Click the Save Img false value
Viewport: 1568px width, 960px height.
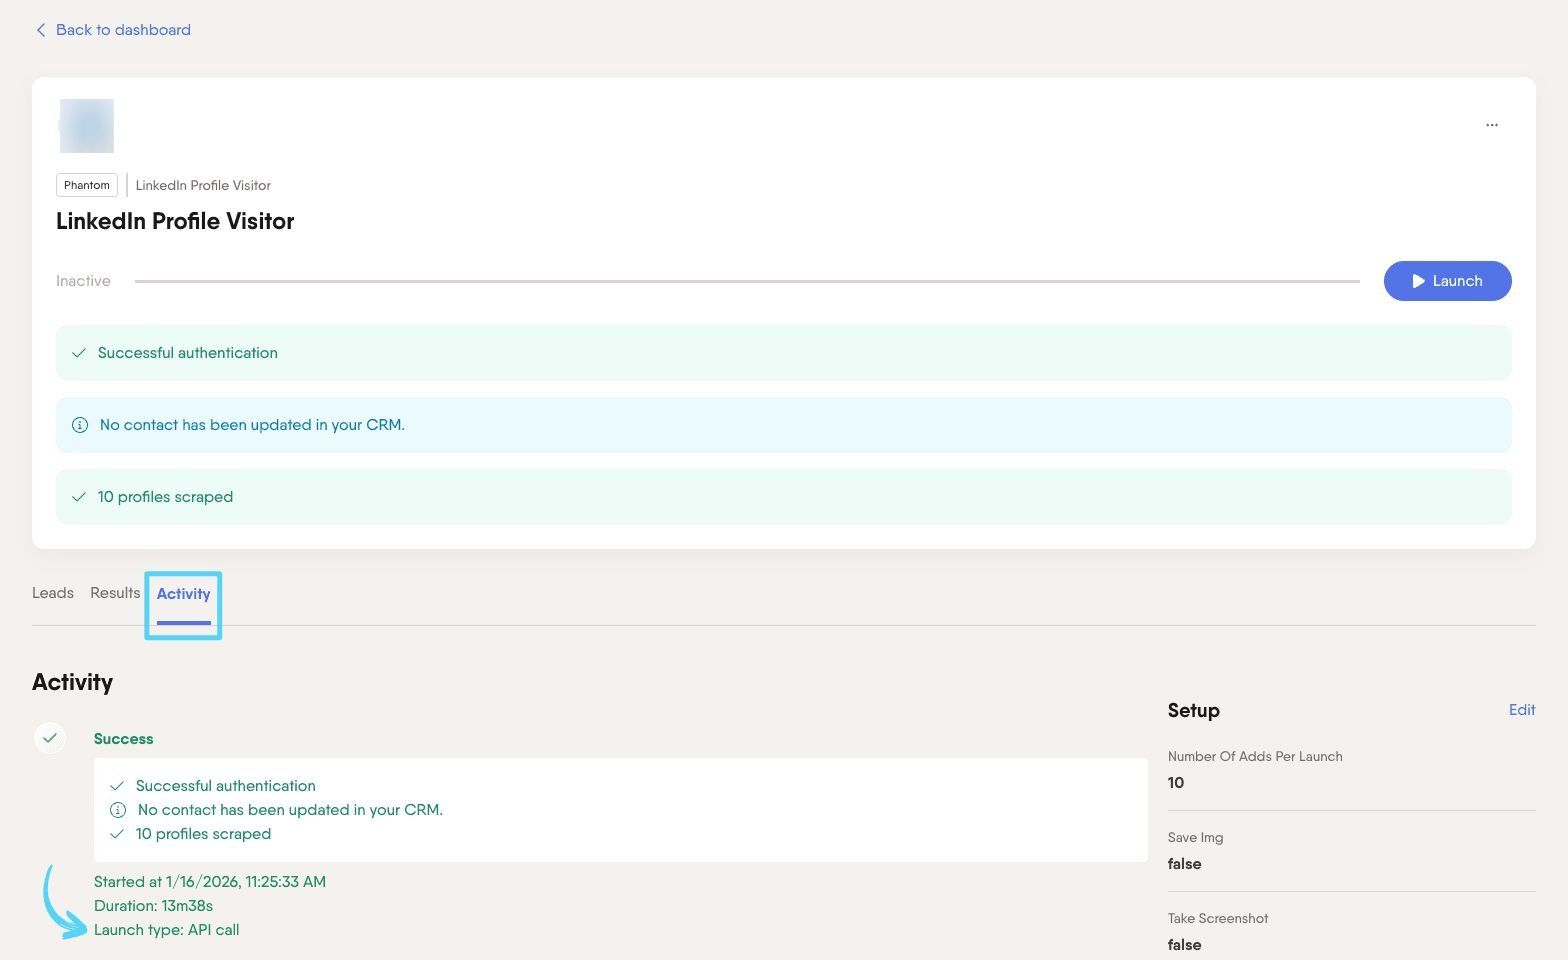pos(1184,864)
